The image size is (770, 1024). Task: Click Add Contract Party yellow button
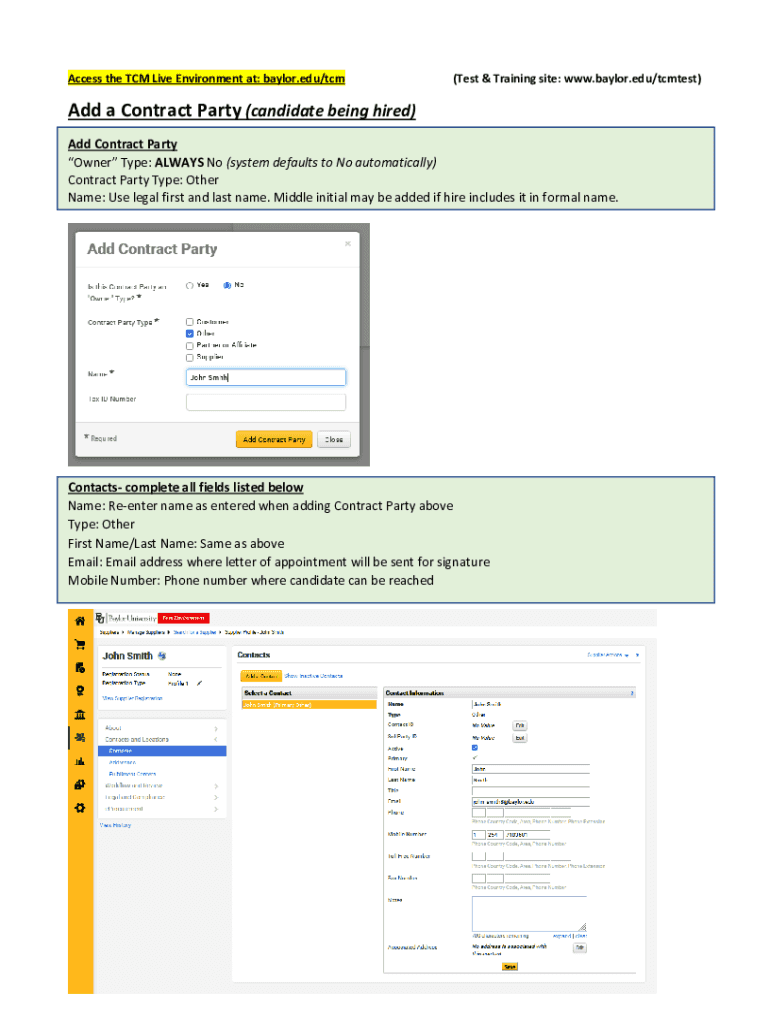coord(274,440)
